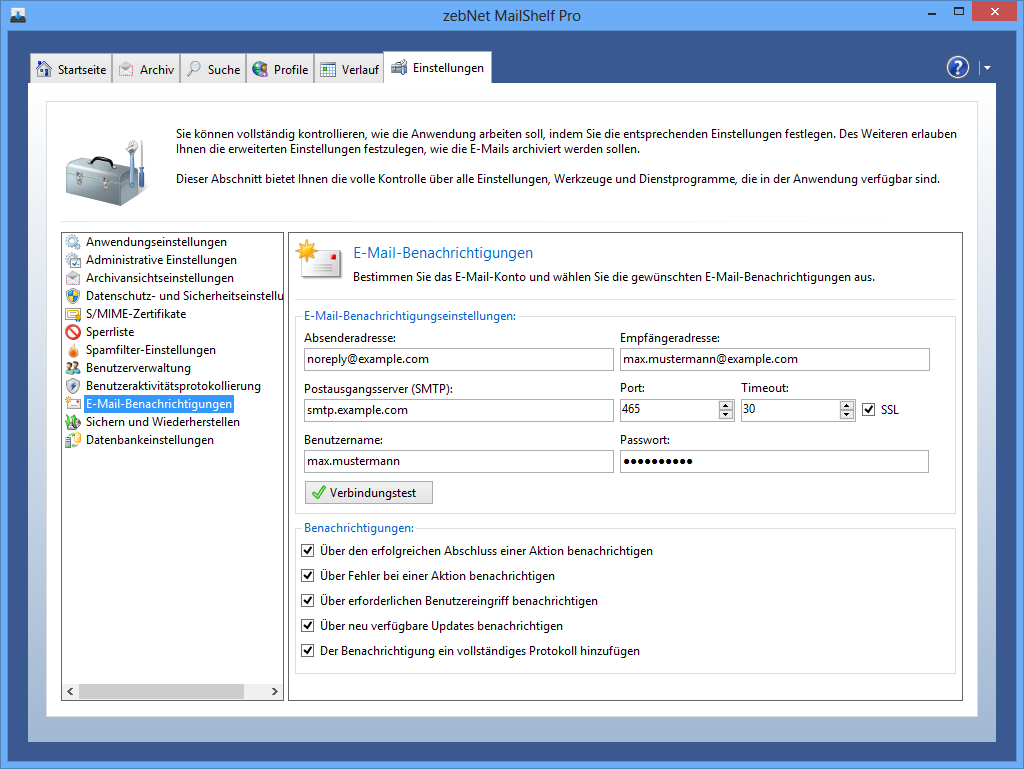Click the Archiv envelope tab icon
The height and width of the screenshot is (769, 1024).
click(x=126, y=69)
